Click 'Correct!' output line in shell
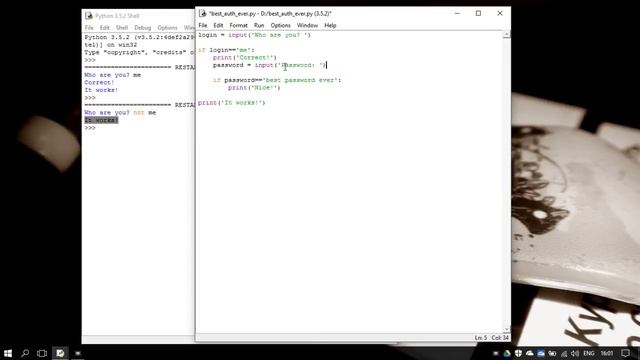This screenshot has width=640, height=360. tap(99, 82)
